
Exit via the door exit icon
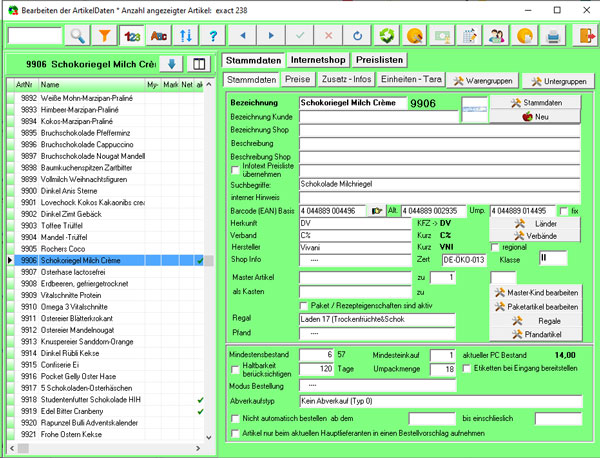pyautogui.click(x=585, y=36)
